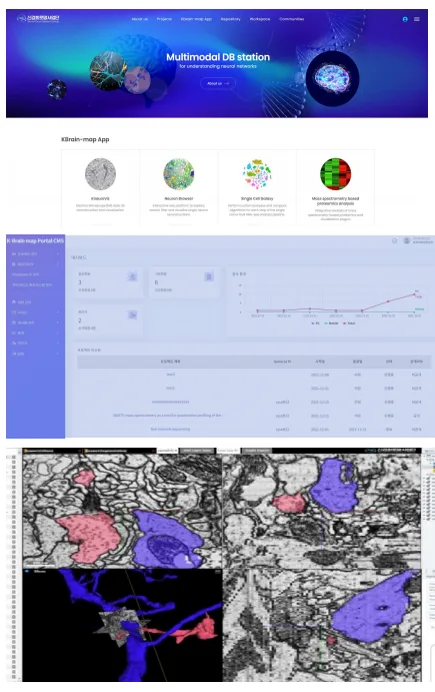Open the KNeuroViz app icon

pos(100,174)
